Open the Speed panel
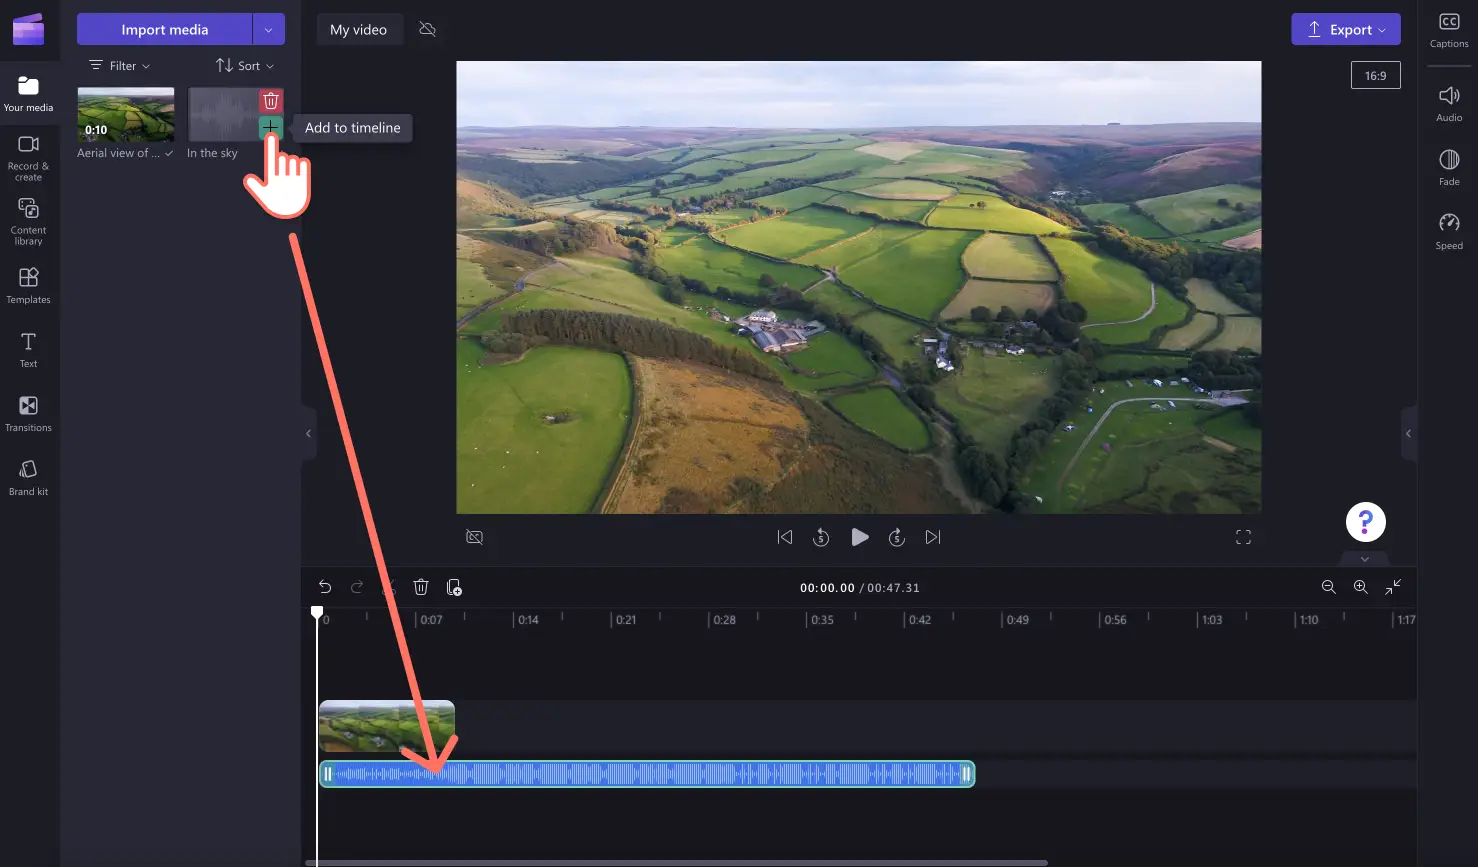Viewport: 1478px width, 867px height. point(1449,232)
